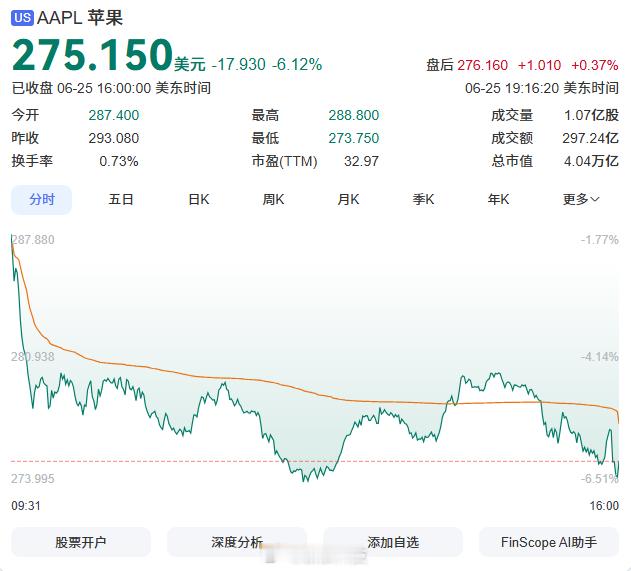
Task: Click the chart axis label 273.995
Action: (33, 478)
